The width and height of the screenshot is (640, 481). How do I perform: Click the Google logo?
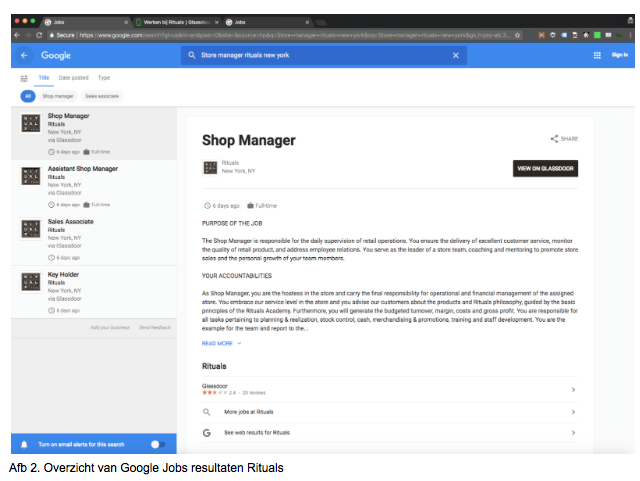(x=56, y=56)
